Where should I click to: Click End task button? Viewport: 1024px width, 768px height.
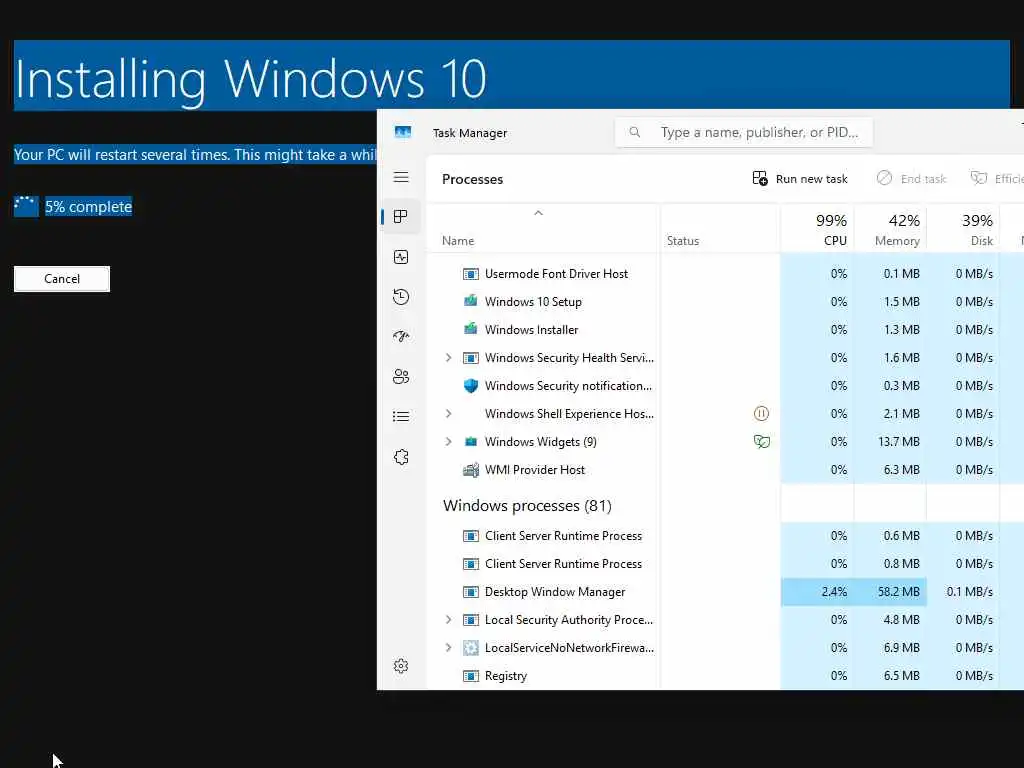912,179
